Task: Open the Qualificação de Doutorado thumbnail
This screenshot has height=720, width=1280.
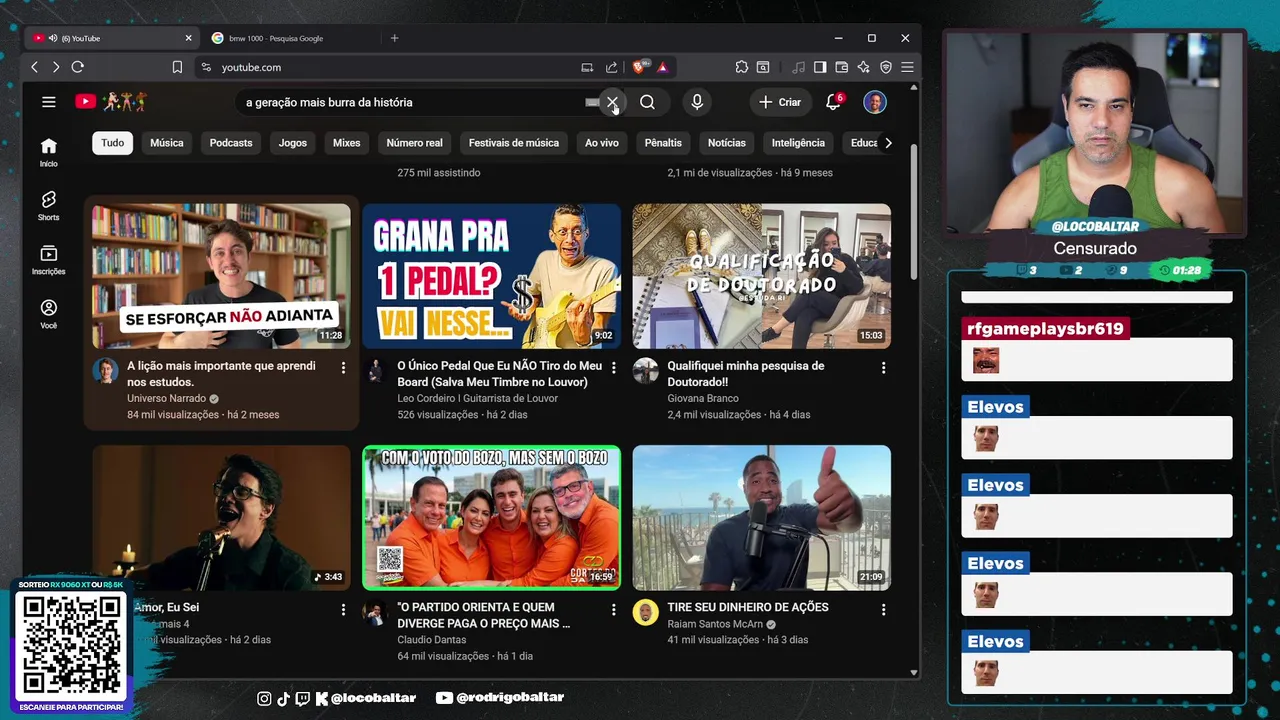Action: coord(761,276)
